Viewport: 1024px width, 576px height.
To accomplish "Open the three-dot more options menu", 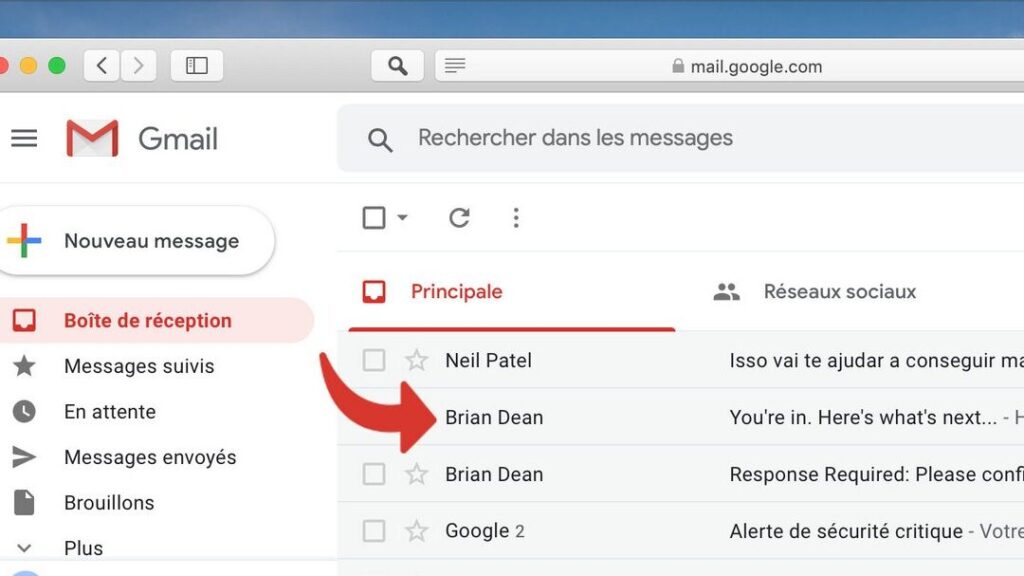I will [x=516, y=217].
